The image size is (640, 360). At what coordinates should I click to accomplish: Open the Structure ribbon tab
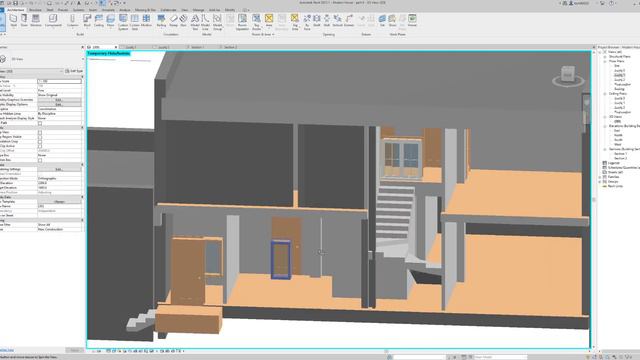(35, 10)
